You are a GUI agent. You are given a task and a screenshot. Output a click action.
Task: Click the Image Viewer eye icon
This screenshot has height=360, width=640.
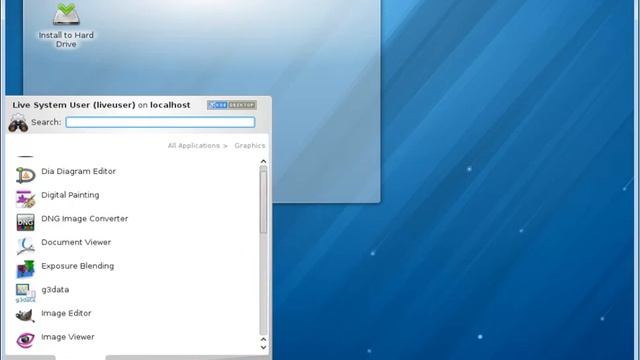25,340
